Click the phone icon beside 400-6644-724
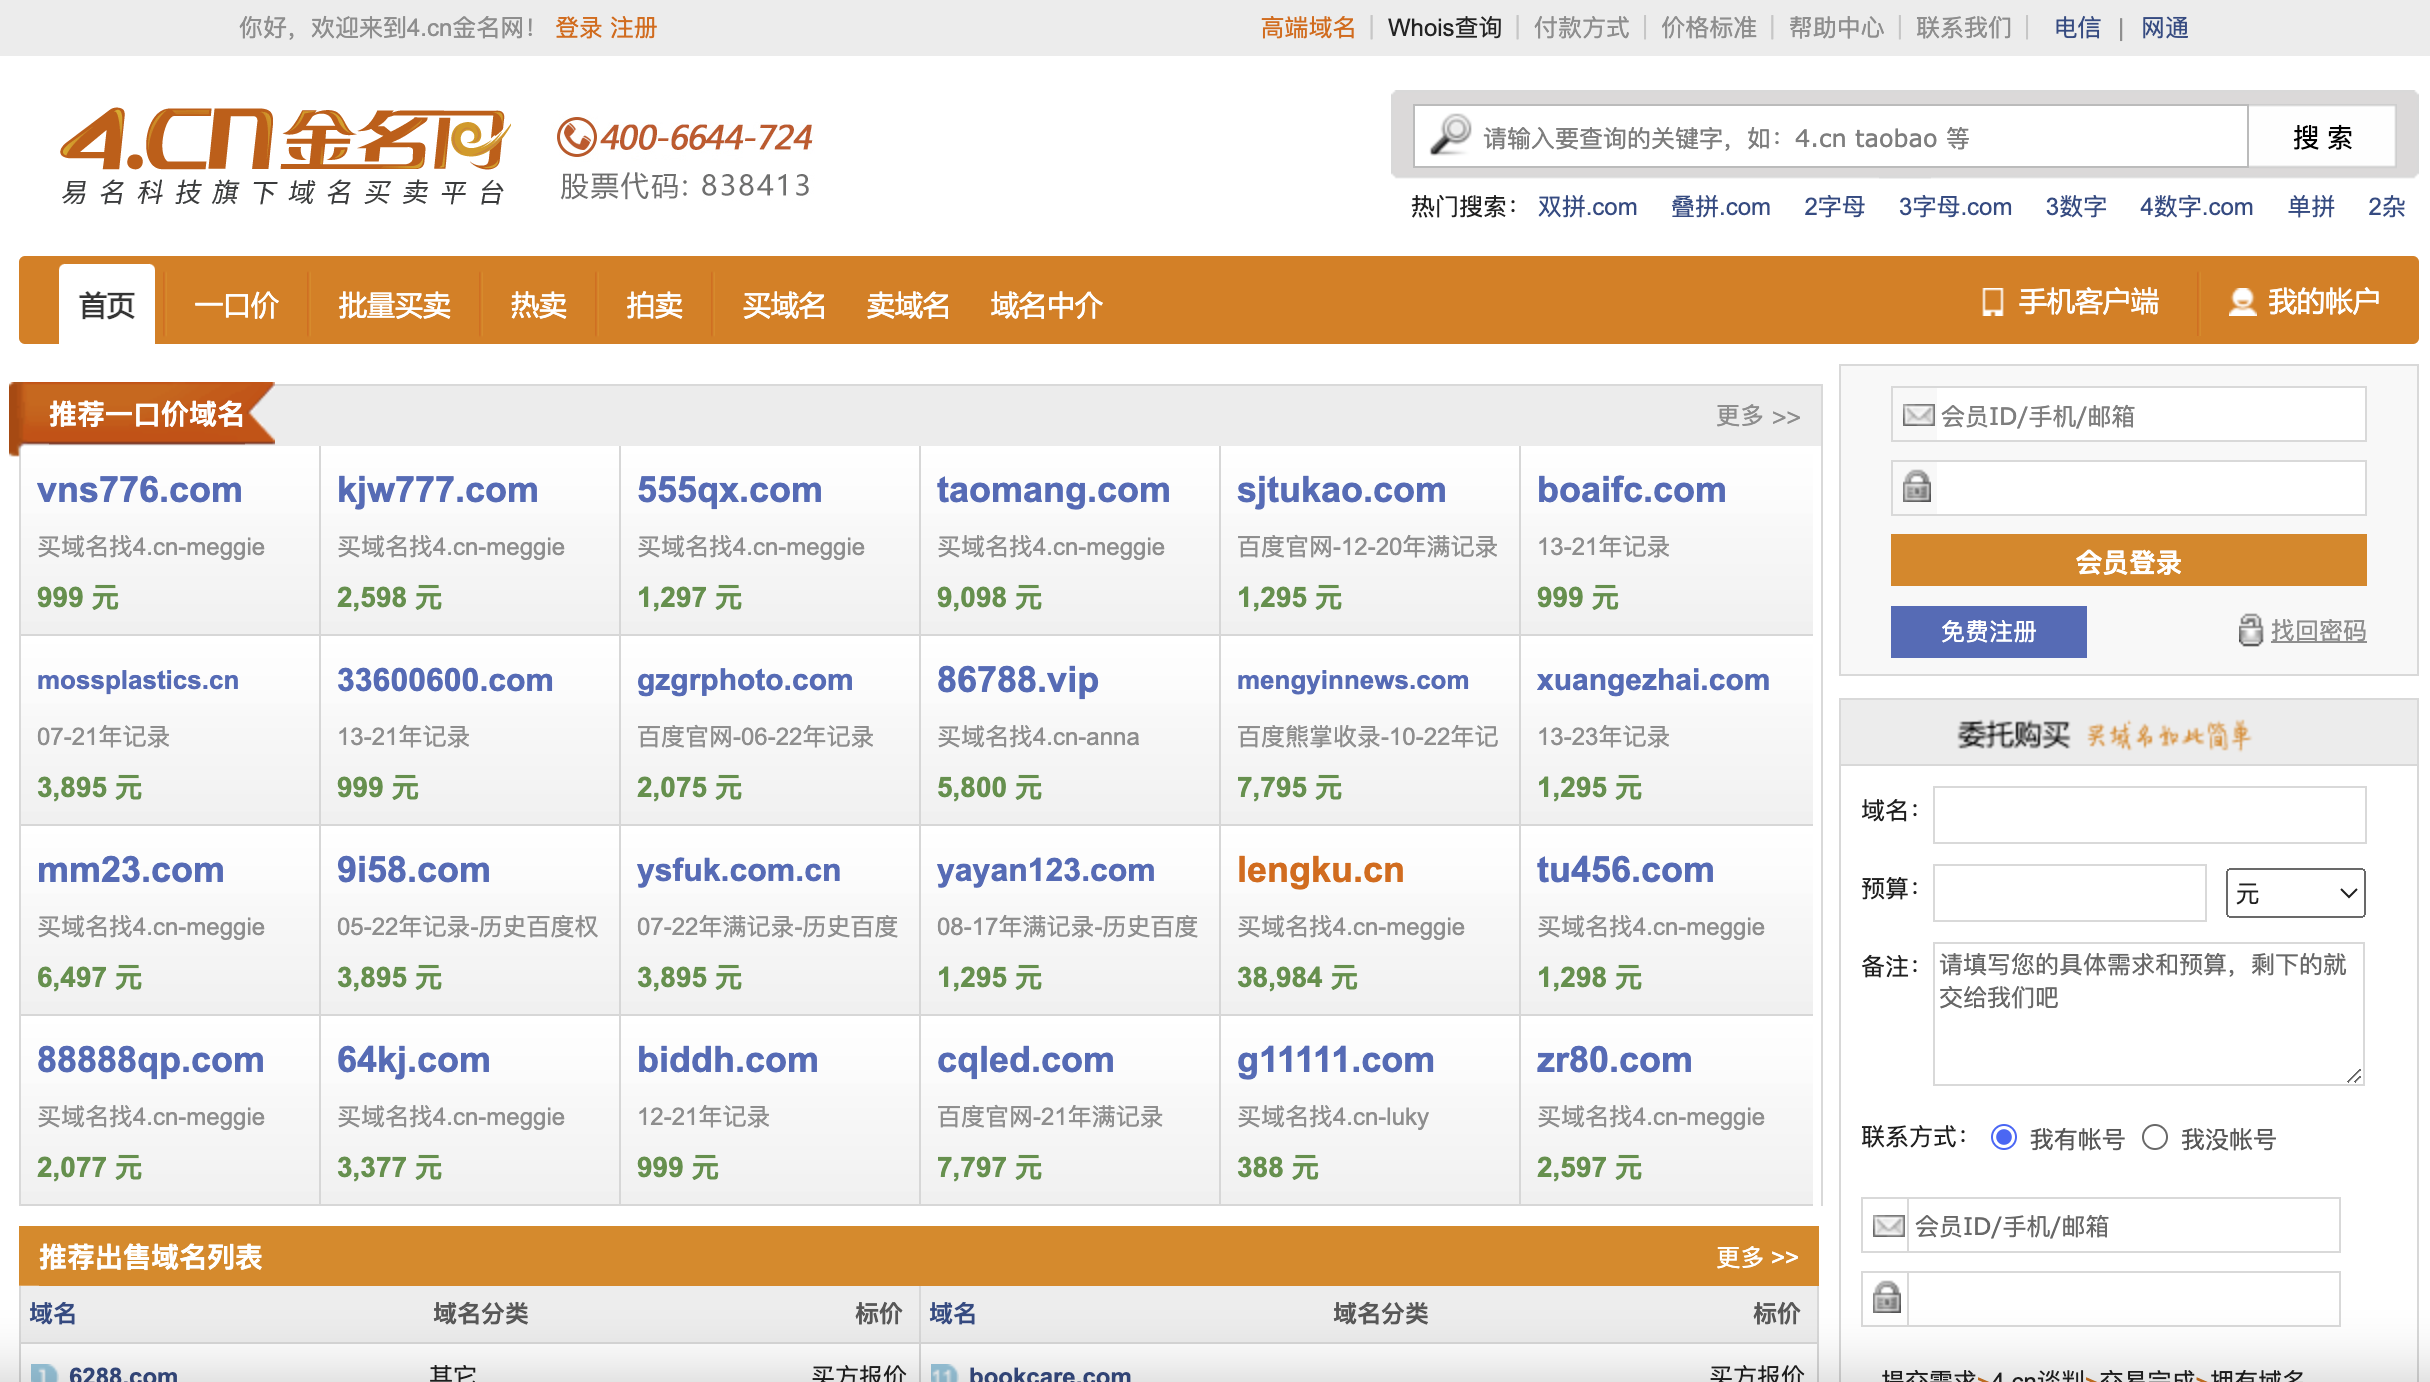Screen dimensions: 2430x1382 pyautogui.click(x=575, y=137)
